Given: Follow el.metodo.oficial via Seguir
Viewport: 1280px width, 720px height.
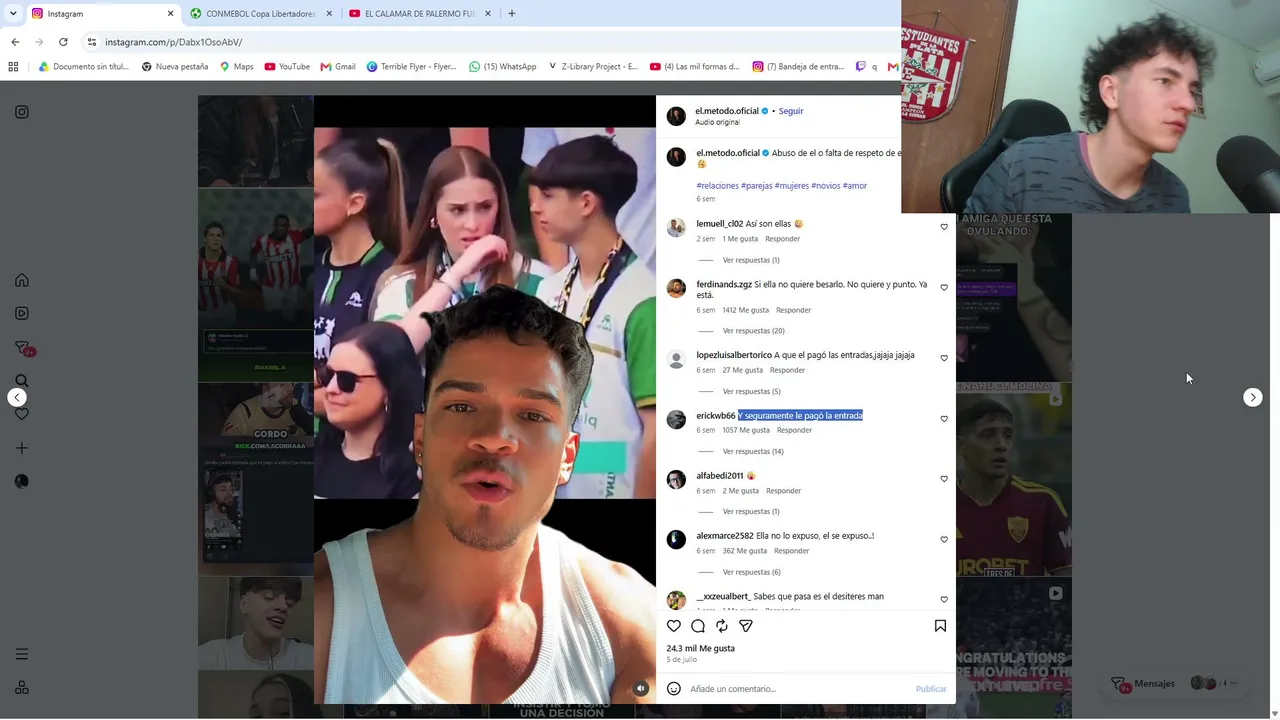Looking at the screenshot, I should pos(791,111).
